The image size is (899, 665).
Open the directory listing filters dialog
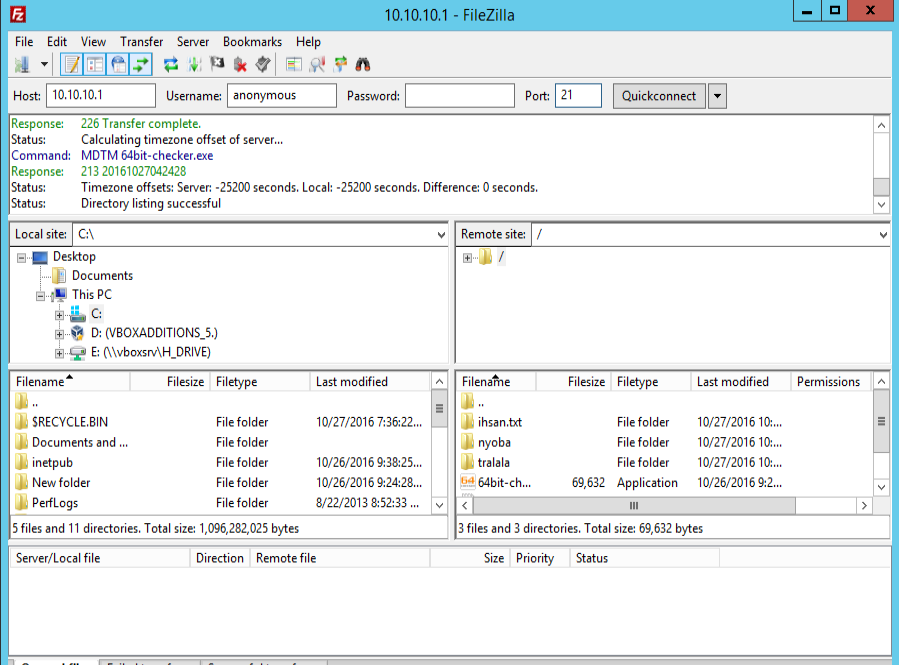pos(294,64)
